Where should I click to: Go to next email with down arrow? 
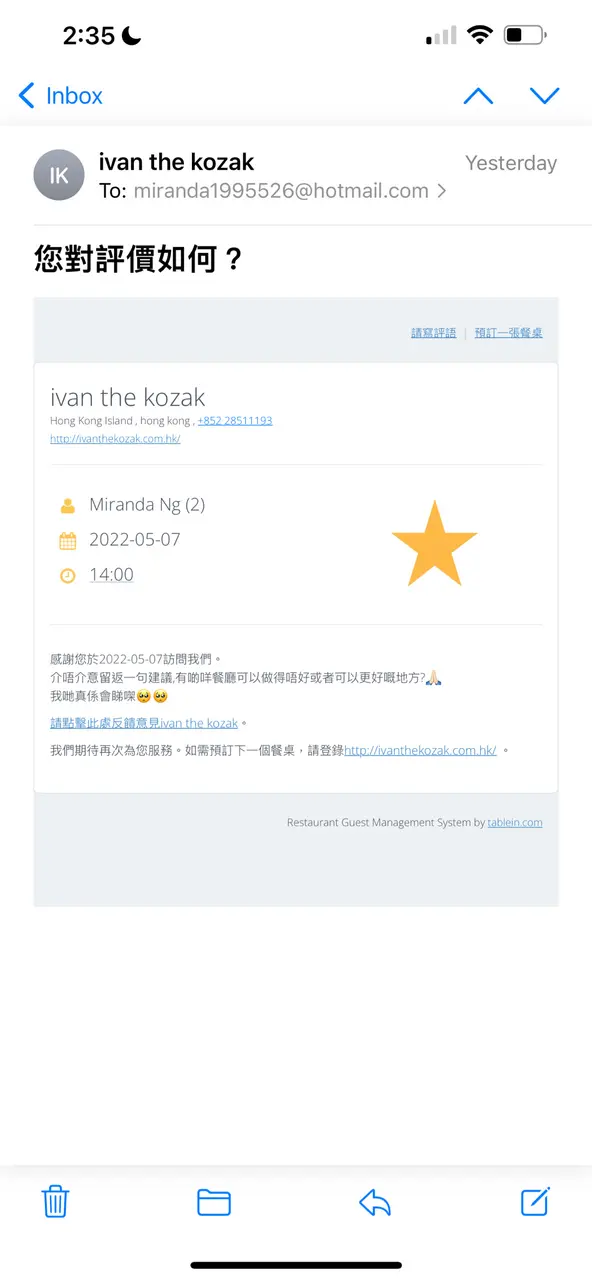pyautogui.click(x=544, y=96)
